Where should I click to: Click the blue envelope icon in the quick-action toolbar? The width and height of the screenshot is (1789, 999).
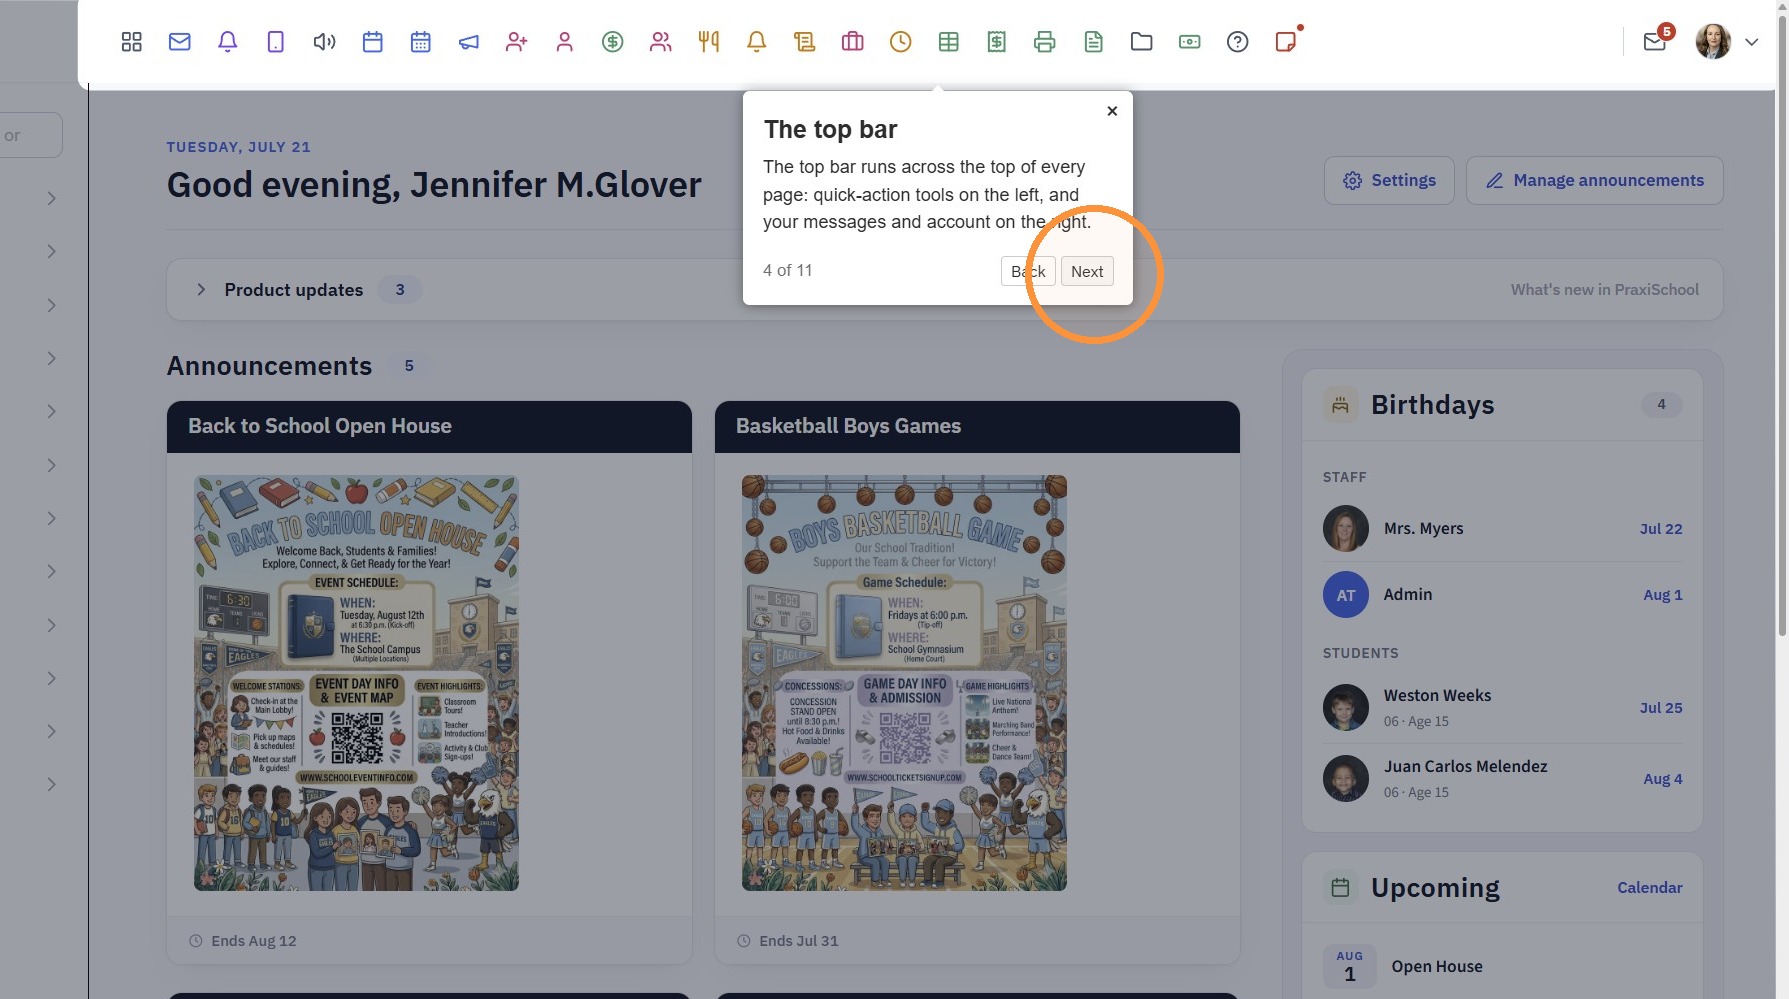[x=180, y=42]
